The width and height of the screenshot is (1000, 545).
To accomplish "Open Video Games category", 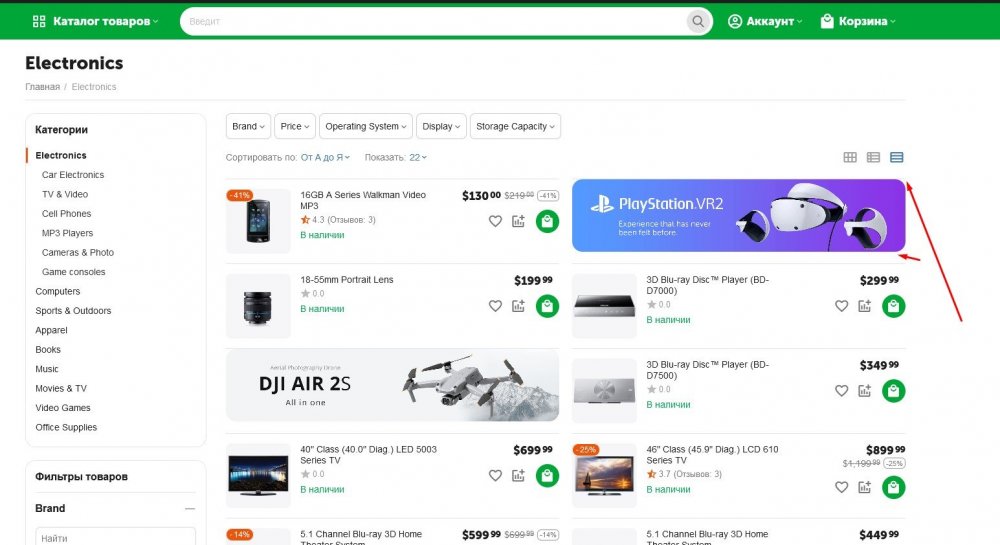I will 62,408.
